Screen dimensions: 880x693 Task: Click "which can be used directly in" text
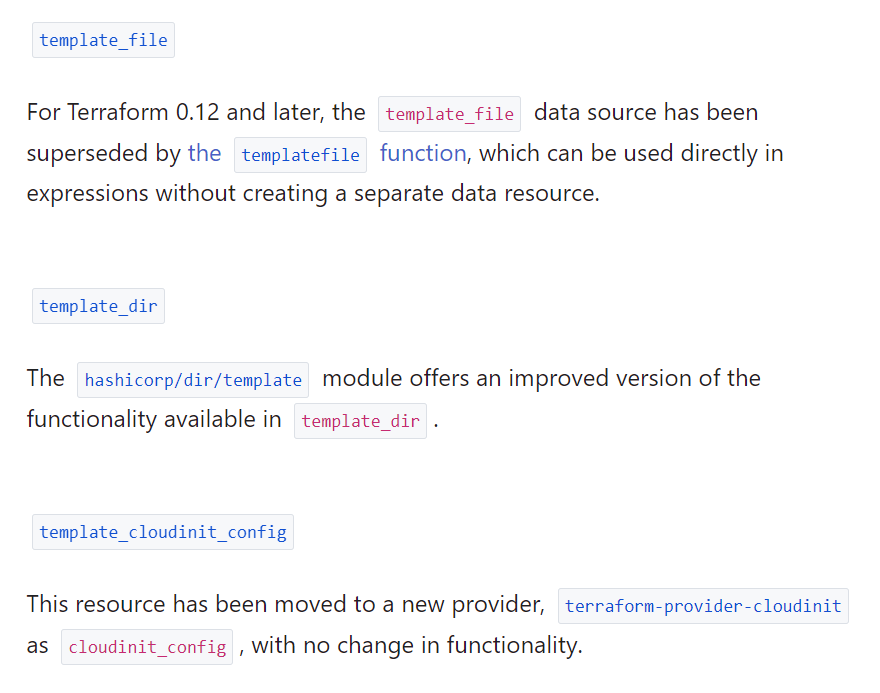click(632, 153)
